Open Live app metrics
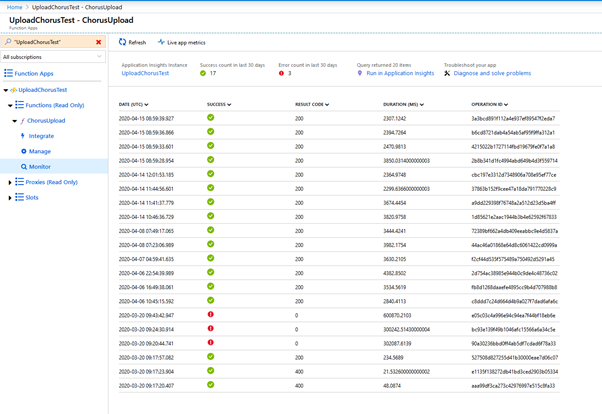 click(186, 43)
